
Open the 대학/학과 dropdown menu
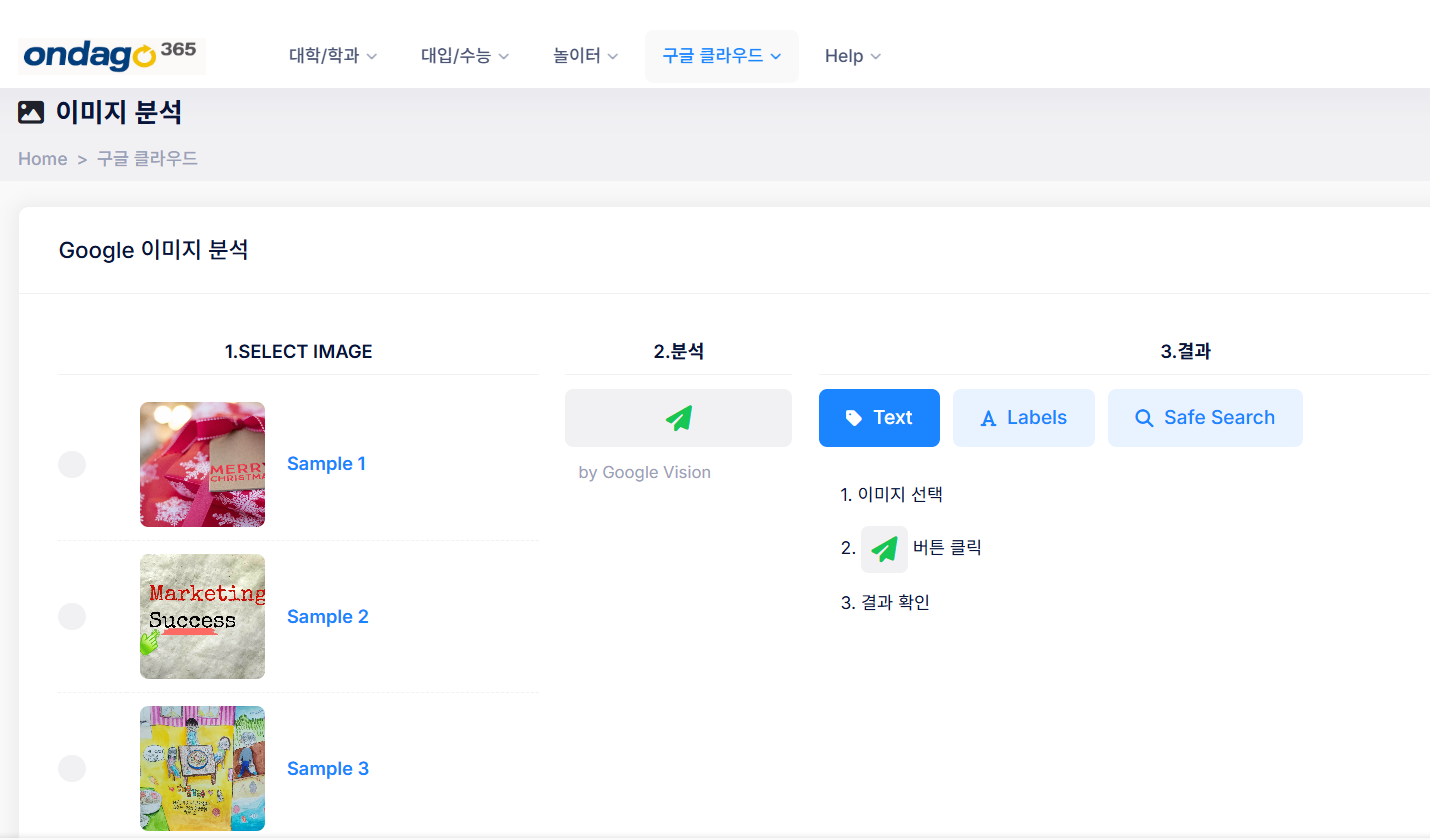(333, 56)
